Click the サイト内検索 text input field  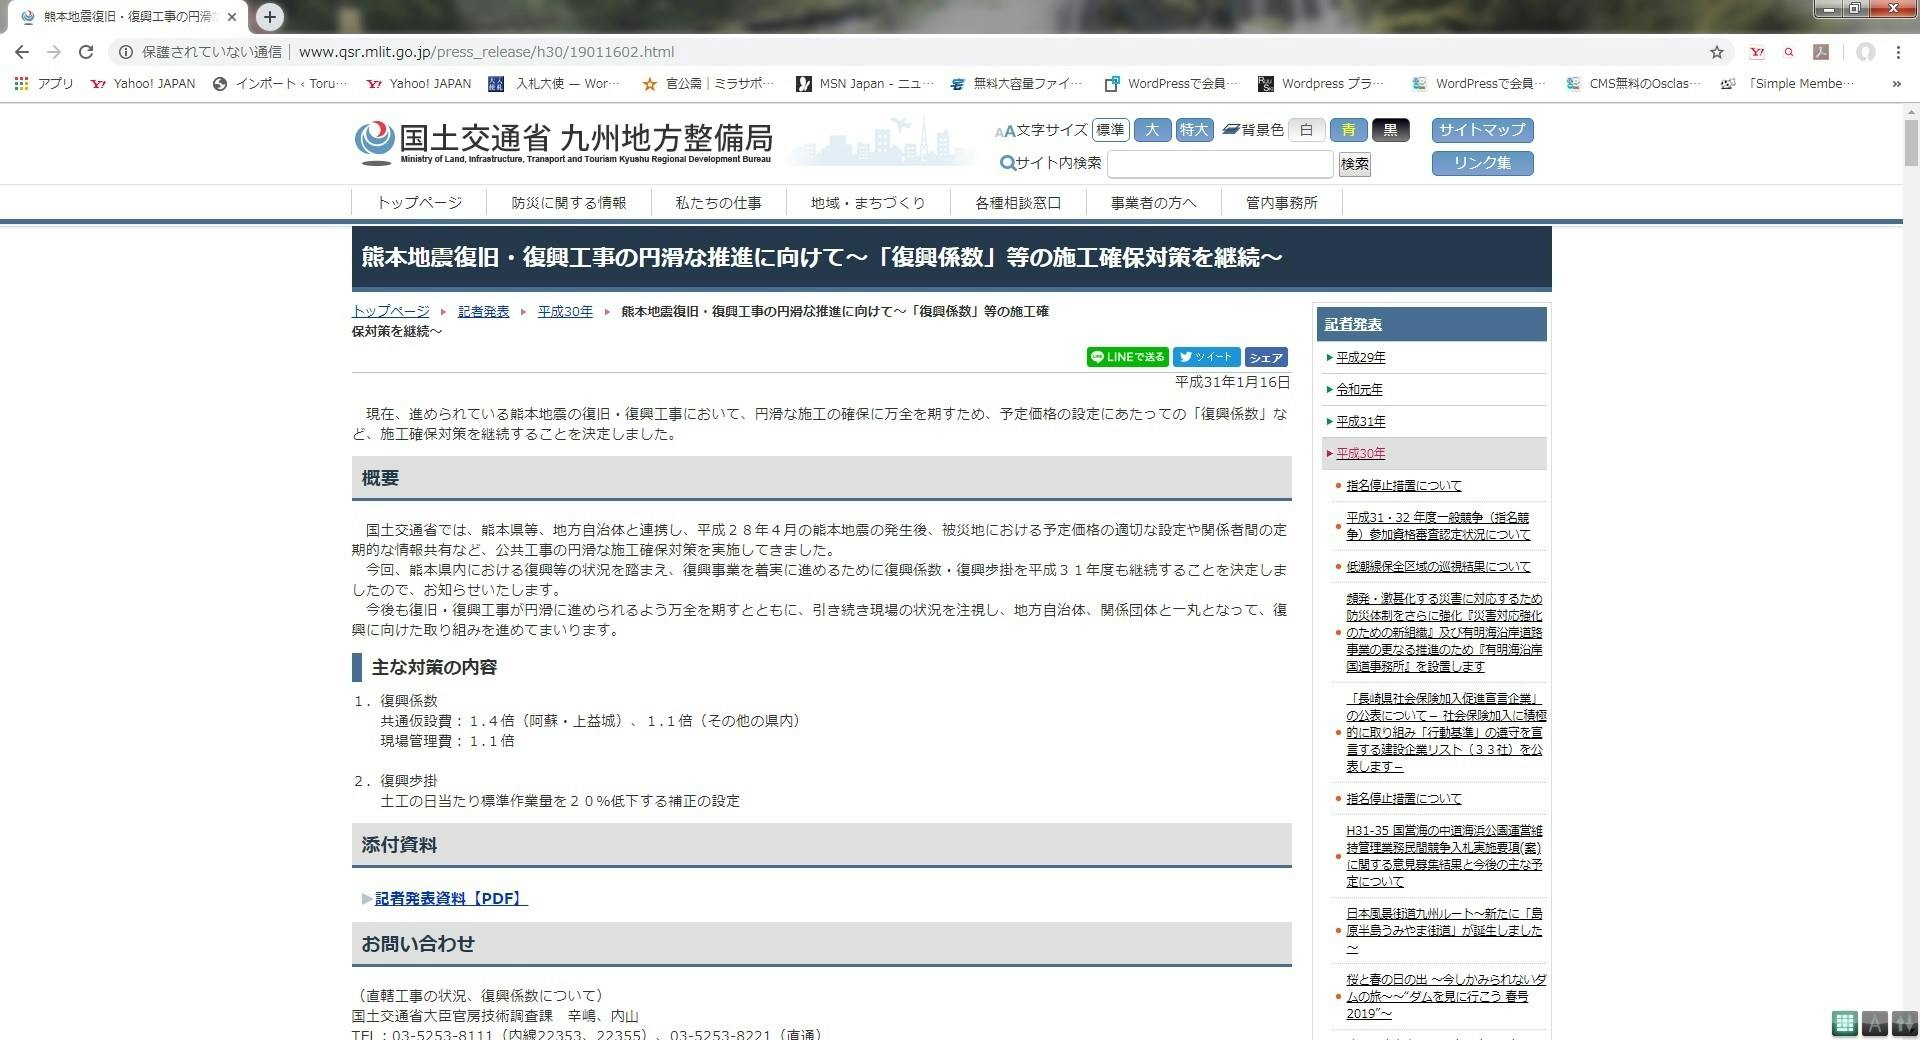click(x=1219, y=164)
